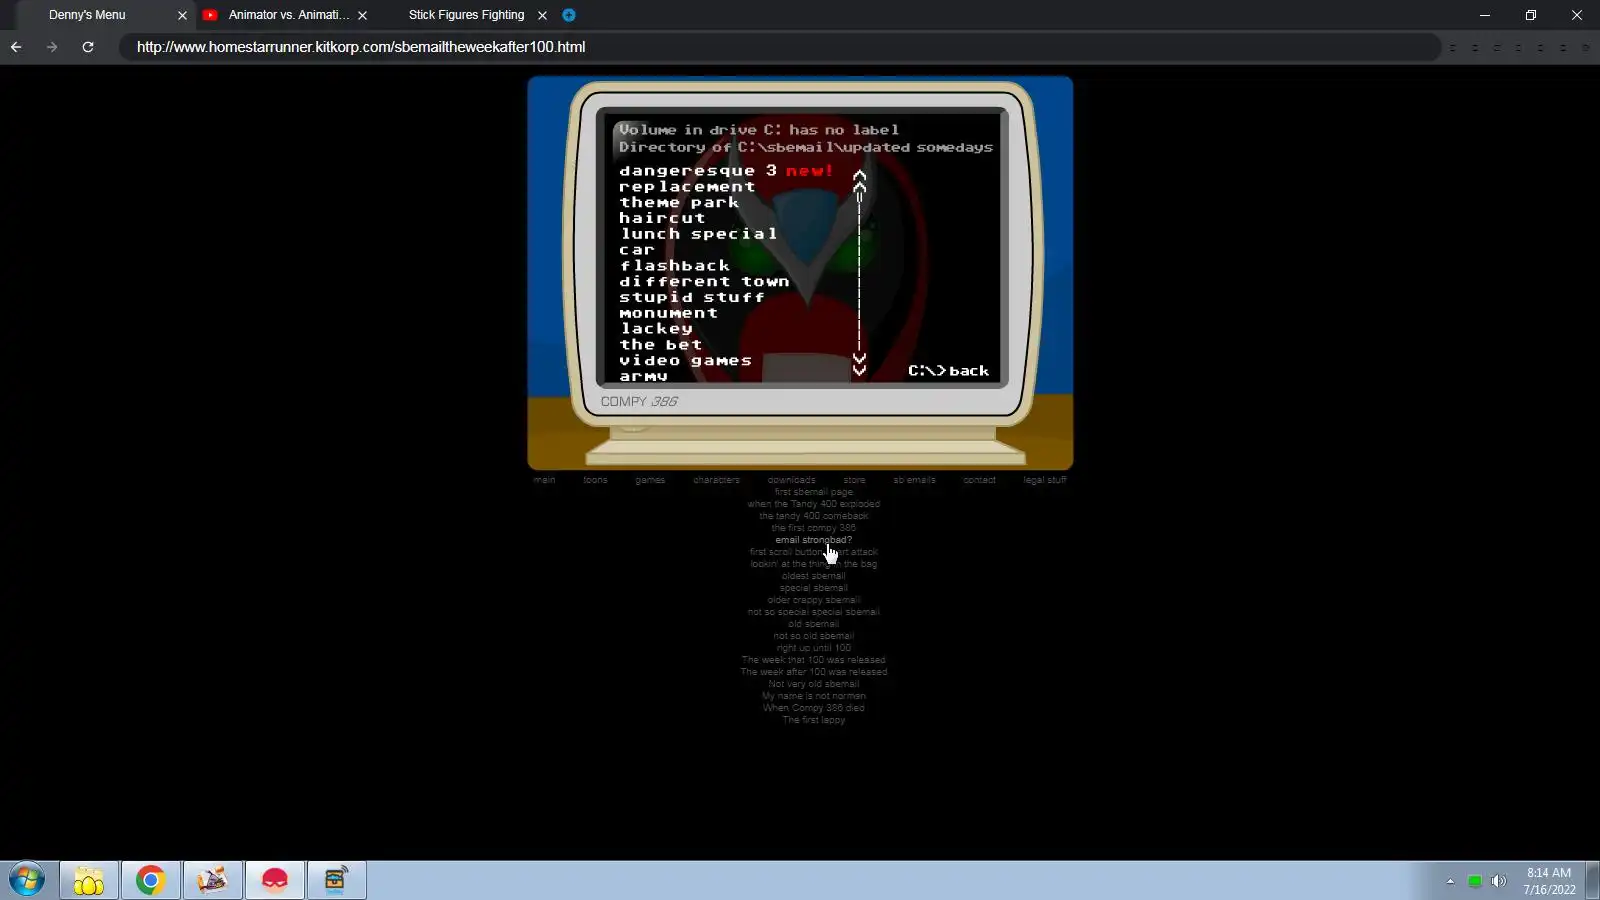Viewport: 1600px width, 900px height.
Task: Open 'the first compy 386' link
Action: pos(814,528)
